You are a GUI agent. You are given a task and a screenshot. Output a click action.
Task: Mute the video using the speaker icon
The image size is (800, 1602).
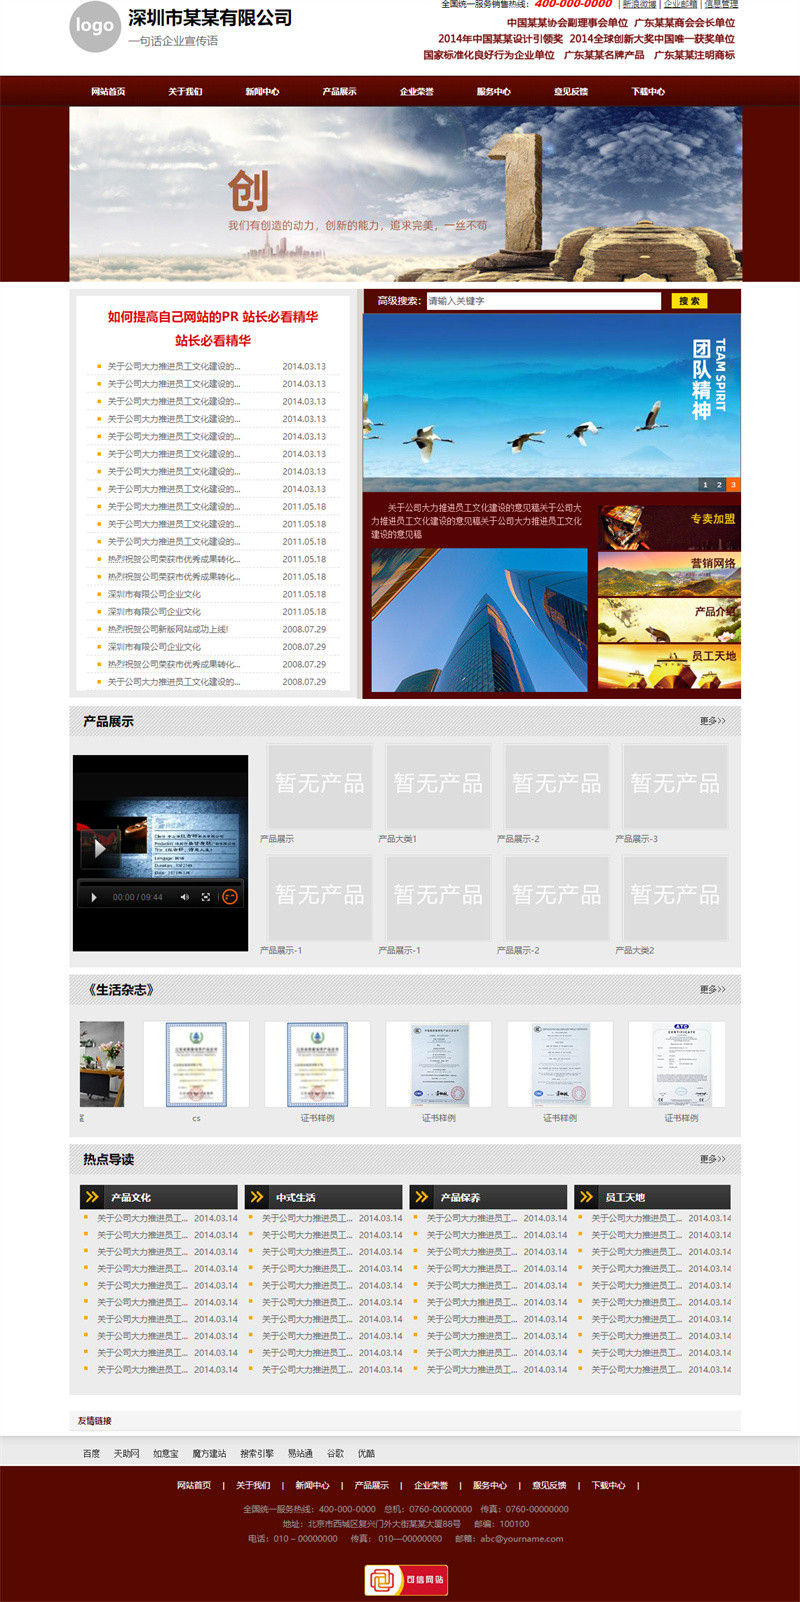pyautogui.click(x=184, y=897)
